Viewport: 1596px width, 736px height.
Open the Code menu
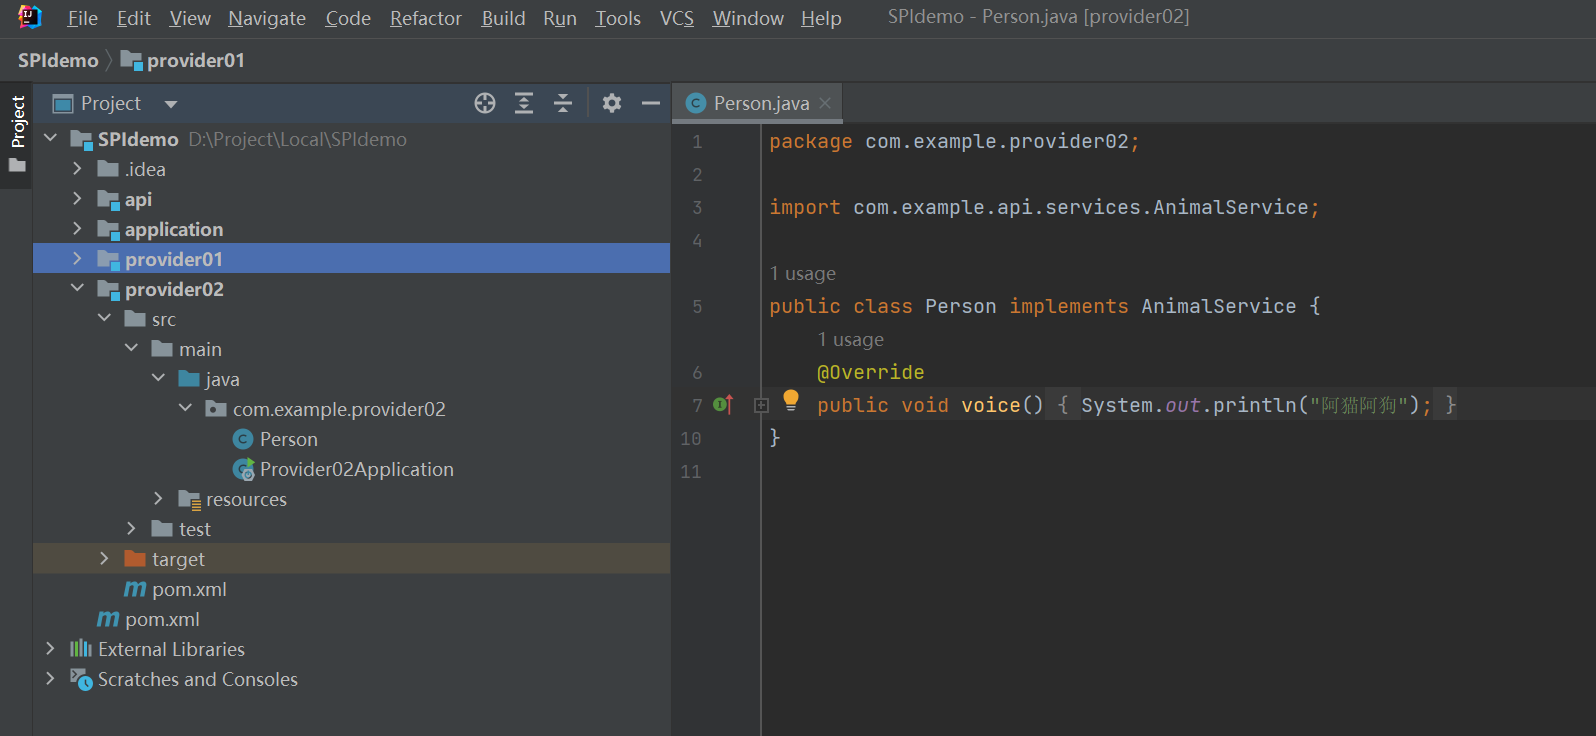[348, 18]
